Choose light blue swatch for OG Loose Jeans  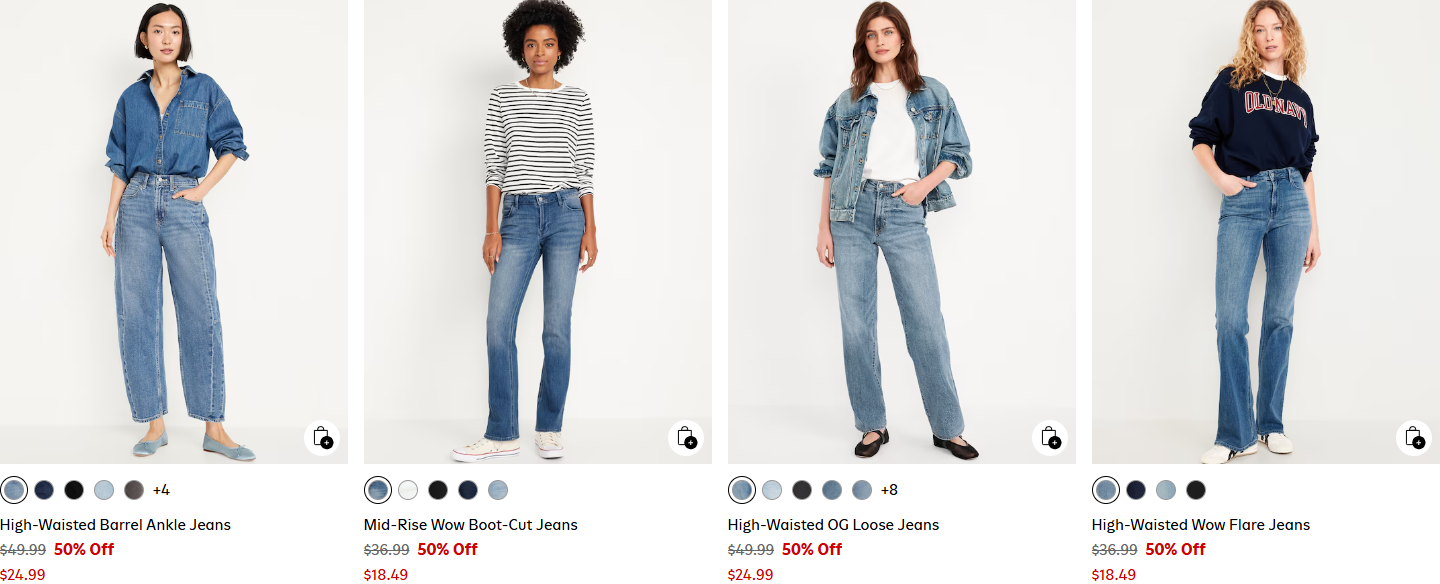coord(772,490)
